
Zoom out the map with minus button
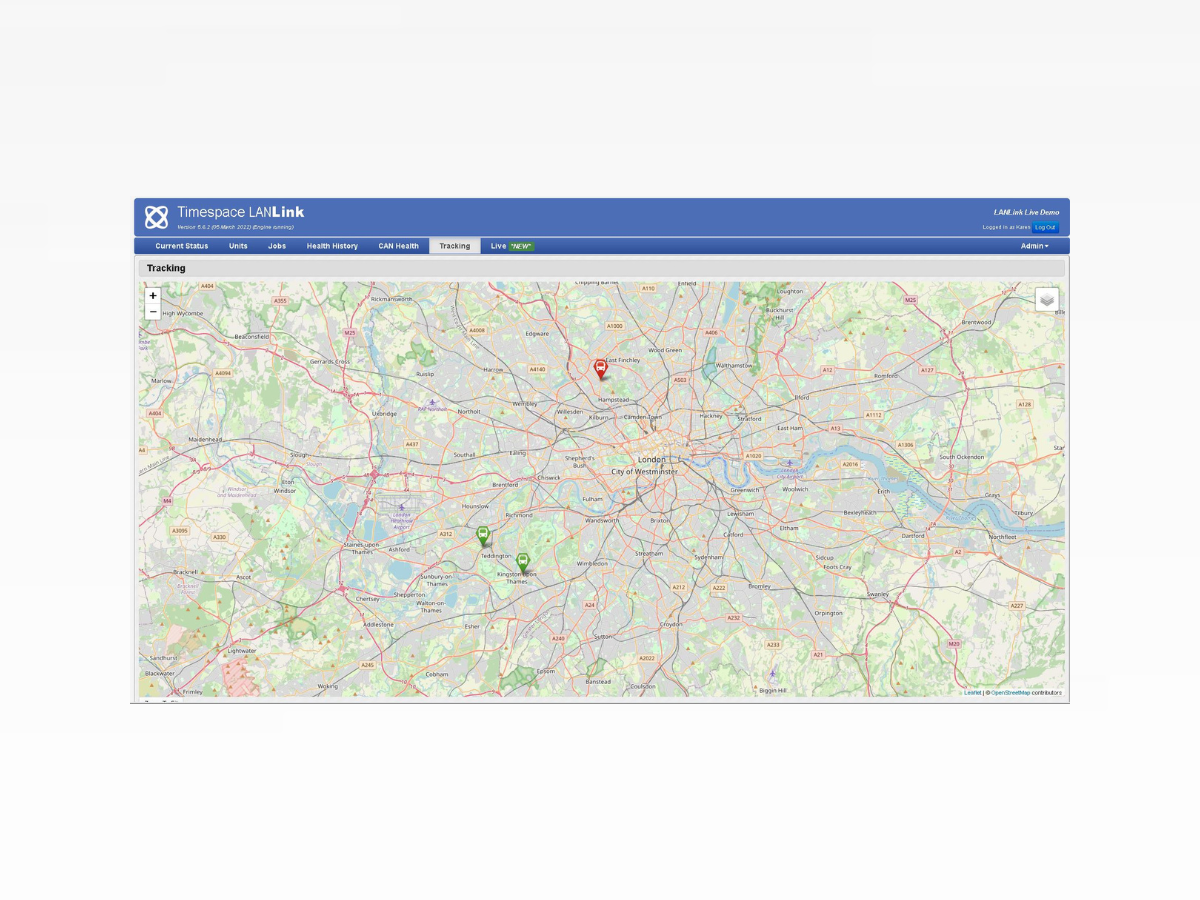pos(153,312)
